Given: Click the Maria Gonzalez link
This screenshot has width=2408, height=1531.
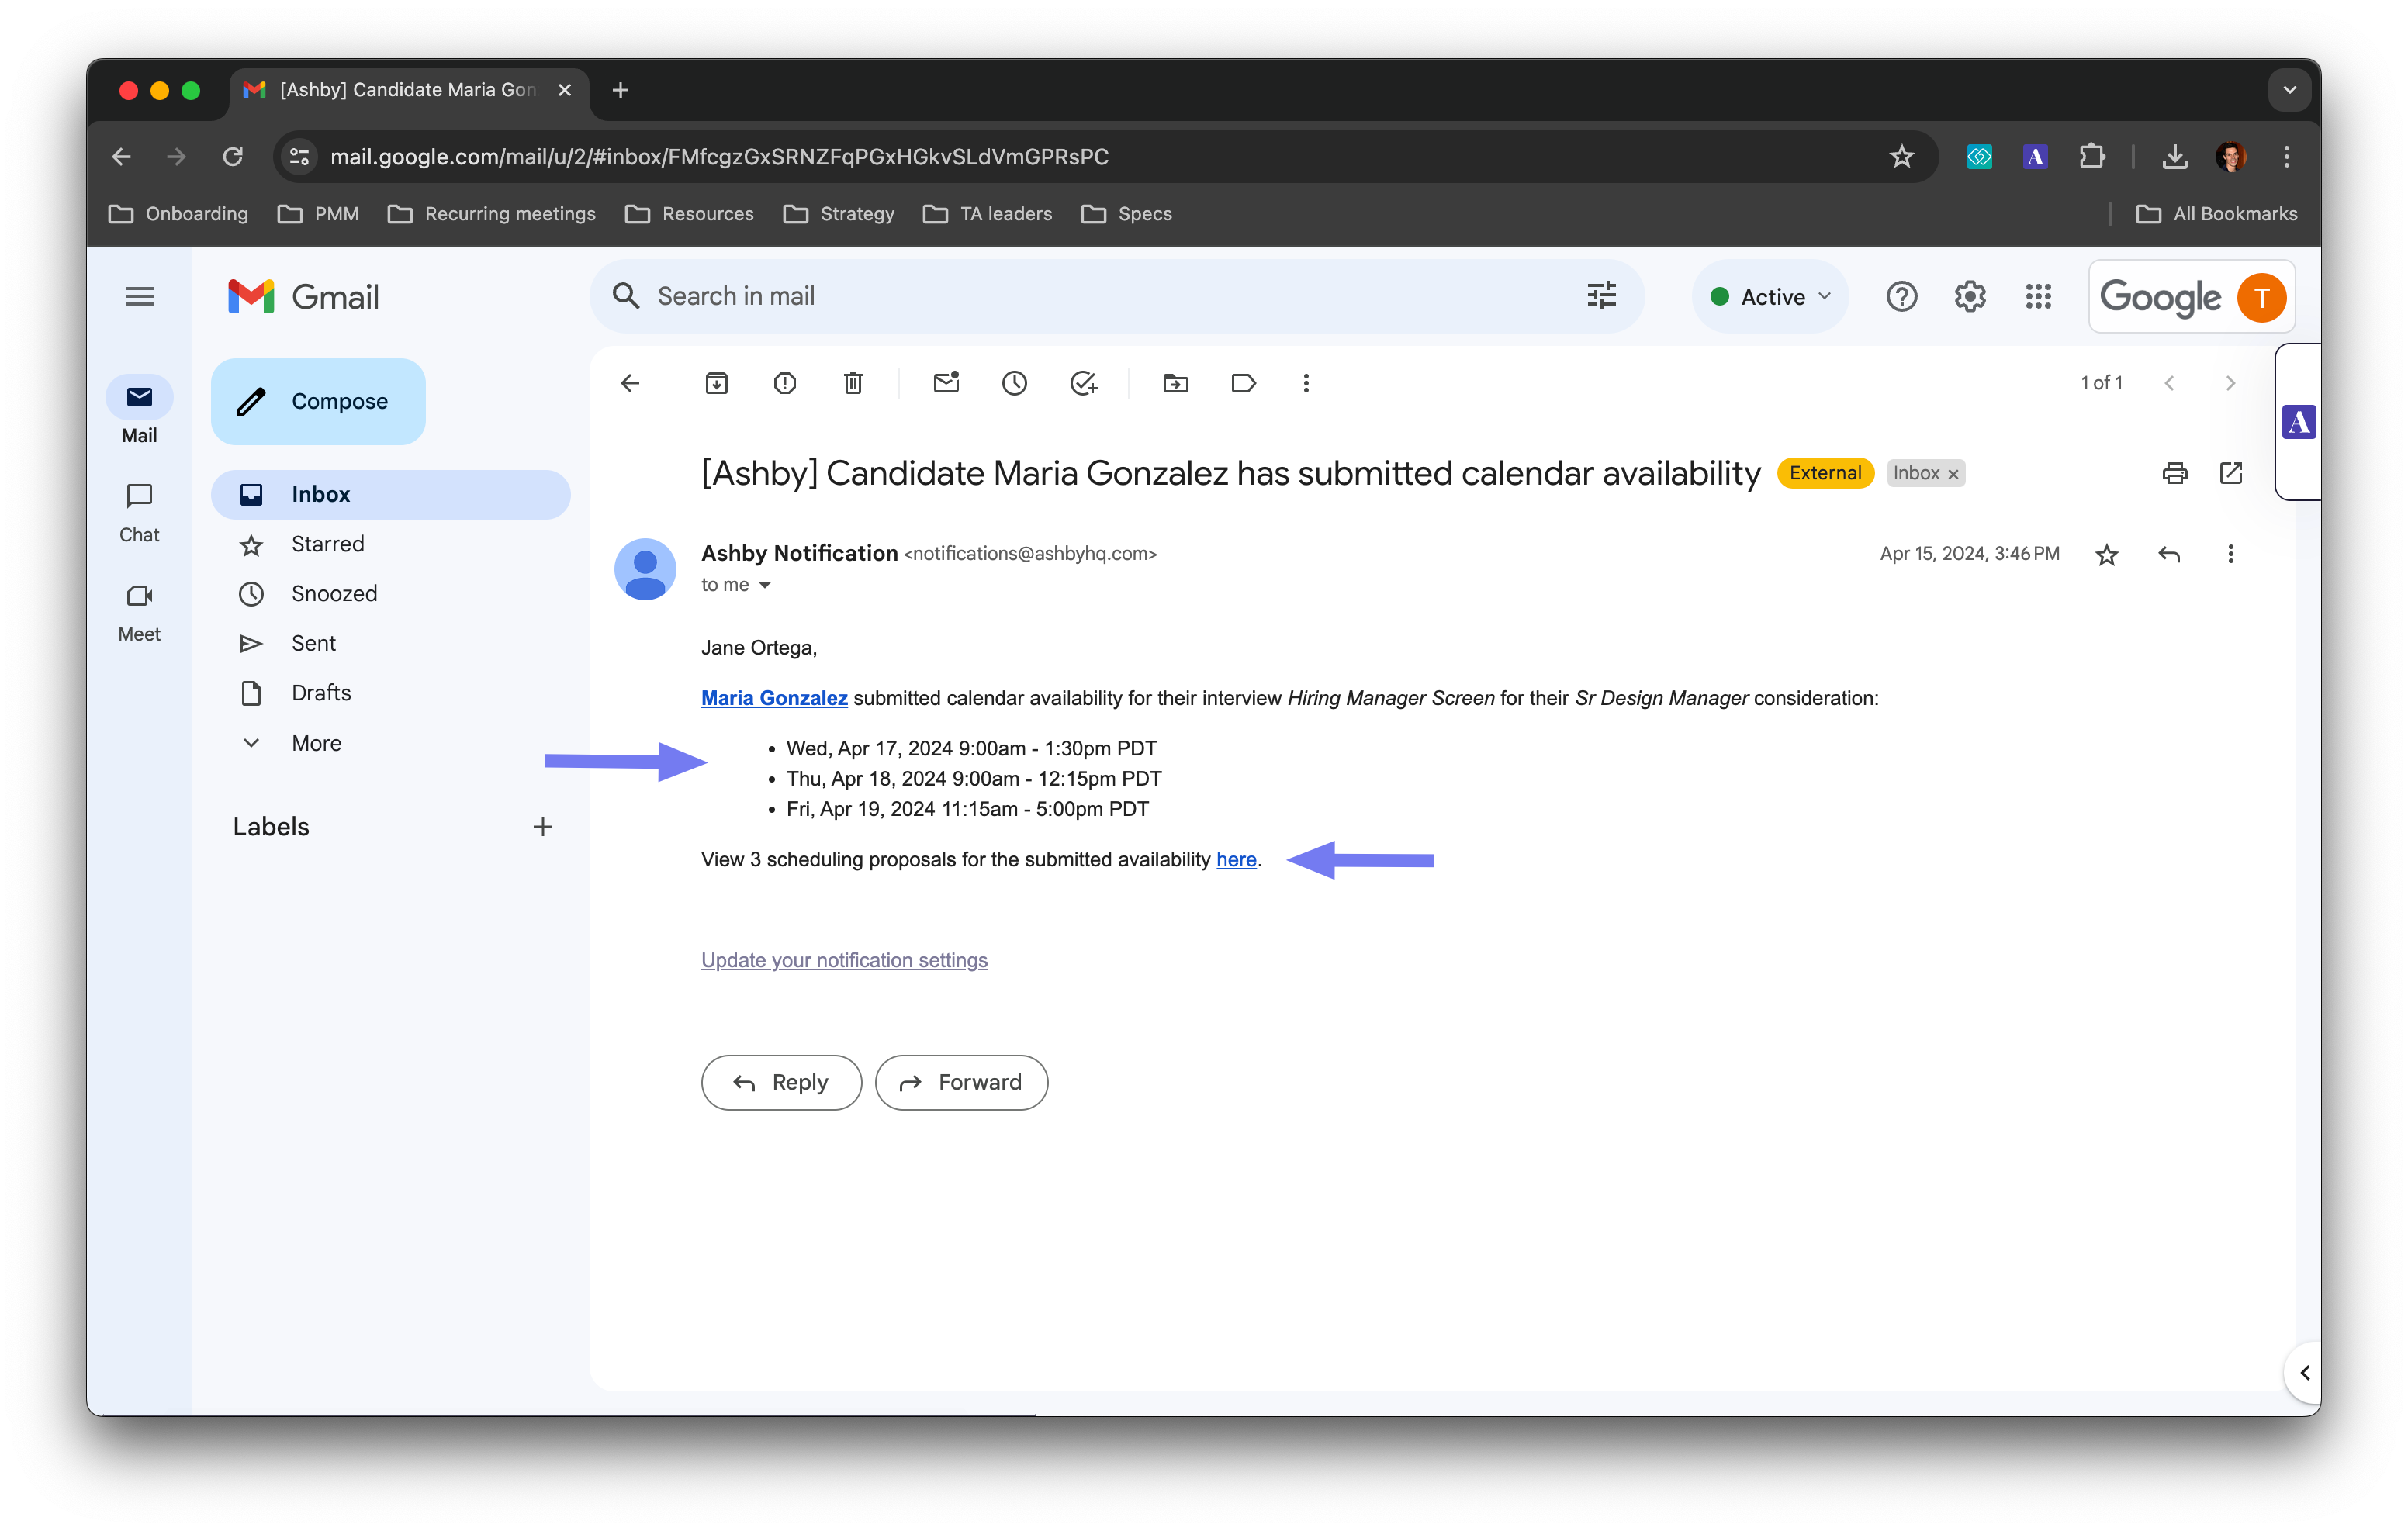Looking at the screenshot, I should 774,698.
